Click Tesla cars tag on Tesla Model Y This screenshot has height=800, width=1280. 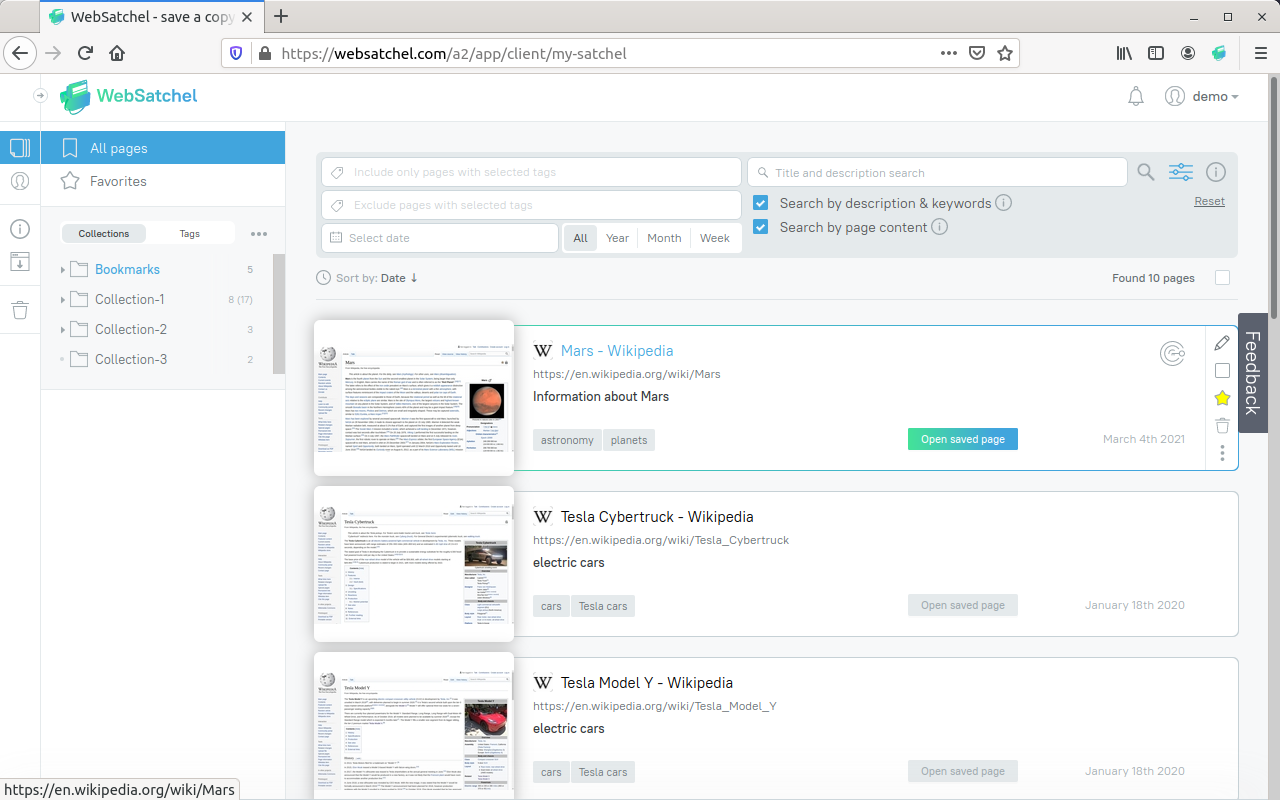pos(603,772)
